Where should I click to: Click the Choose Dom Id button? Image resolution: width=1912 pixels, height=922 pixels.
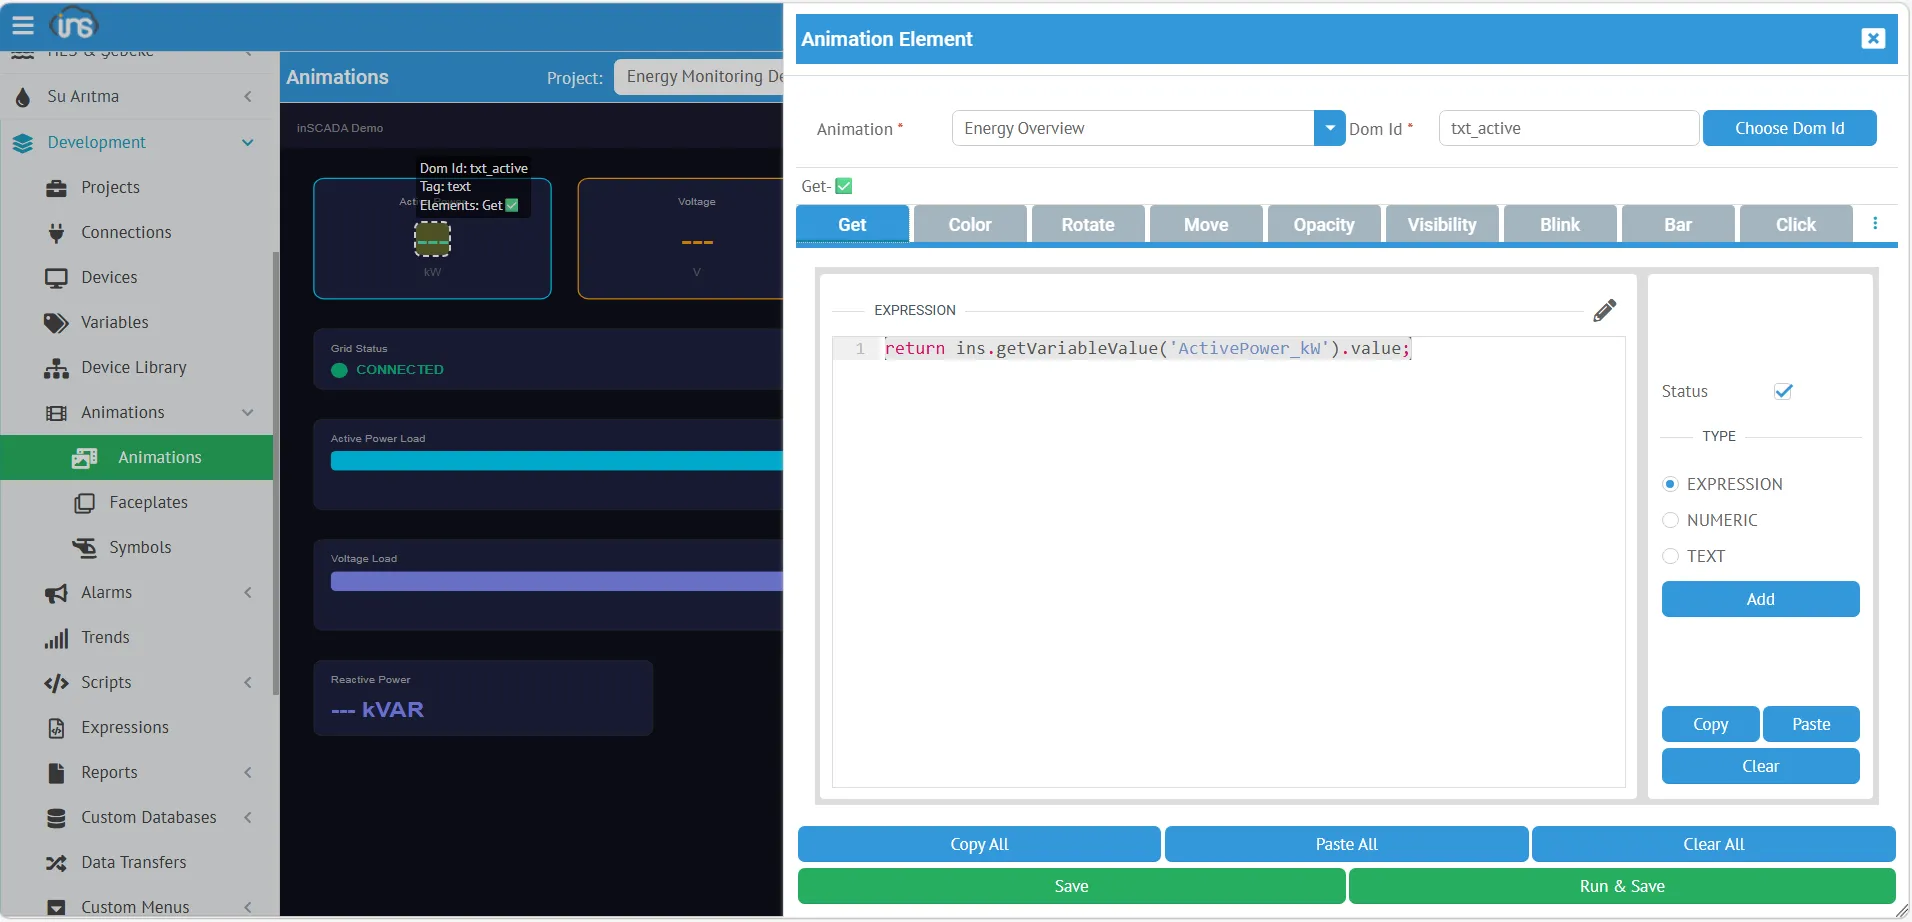click(x=1788, y=128)
